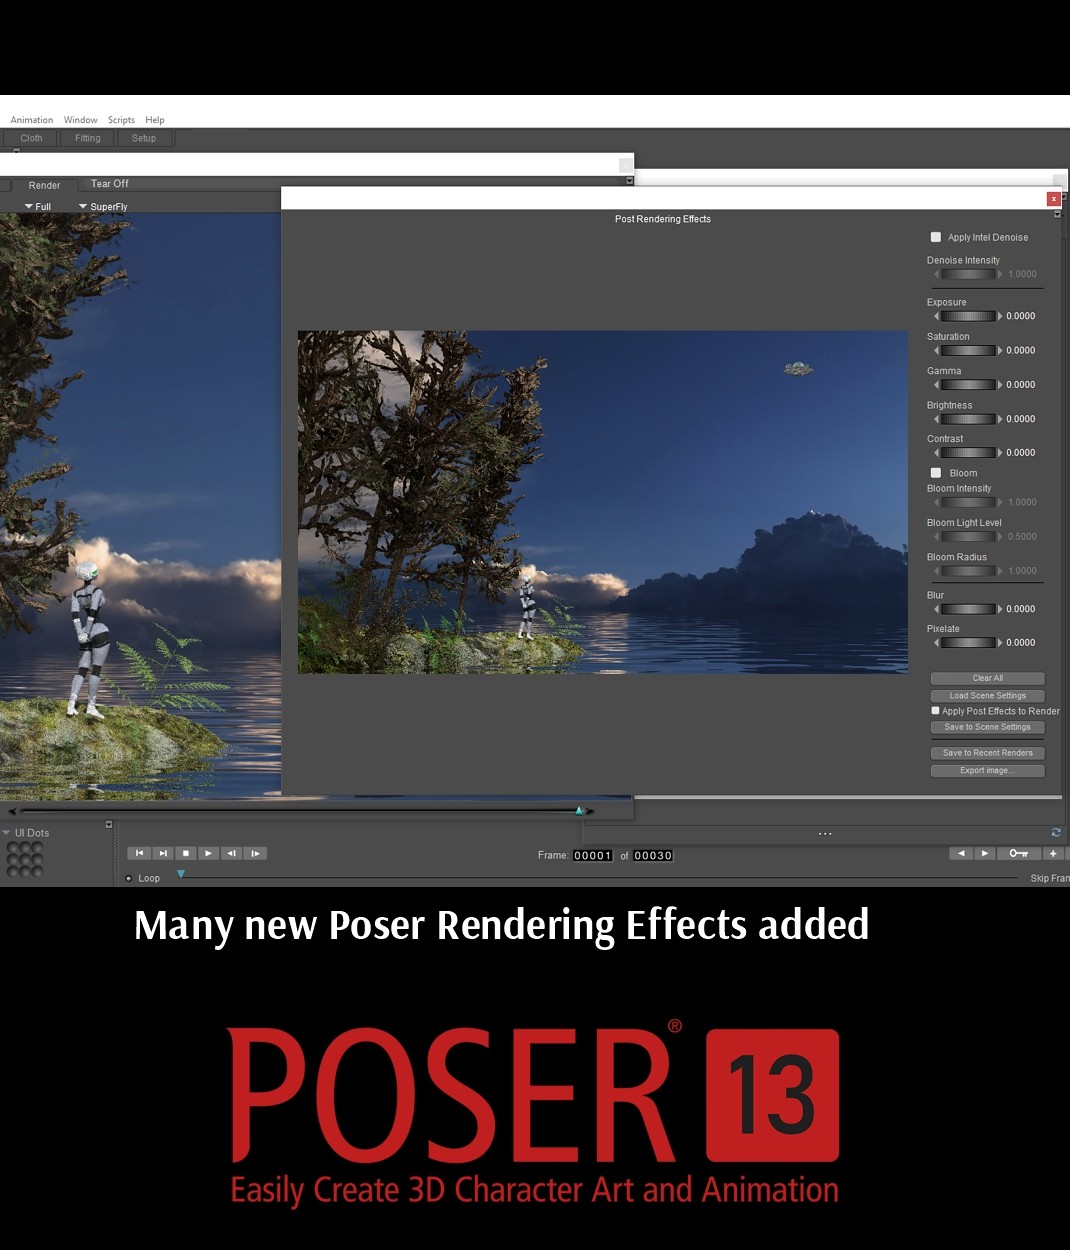
Task: Add a keyframe with plus icon
Action: coord(1052,853)
